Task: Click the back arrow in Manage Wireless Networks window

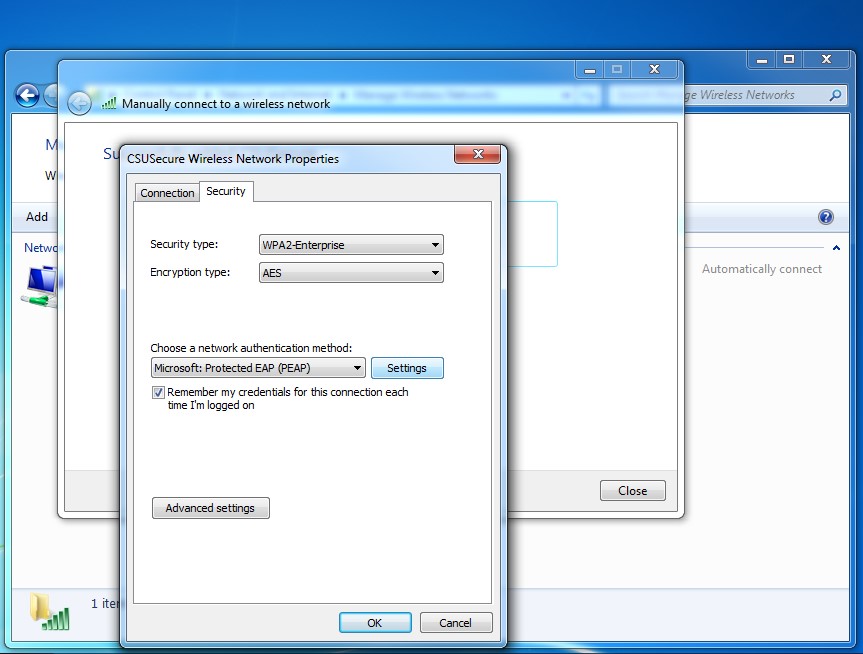Action: click(x=28, y=95)
